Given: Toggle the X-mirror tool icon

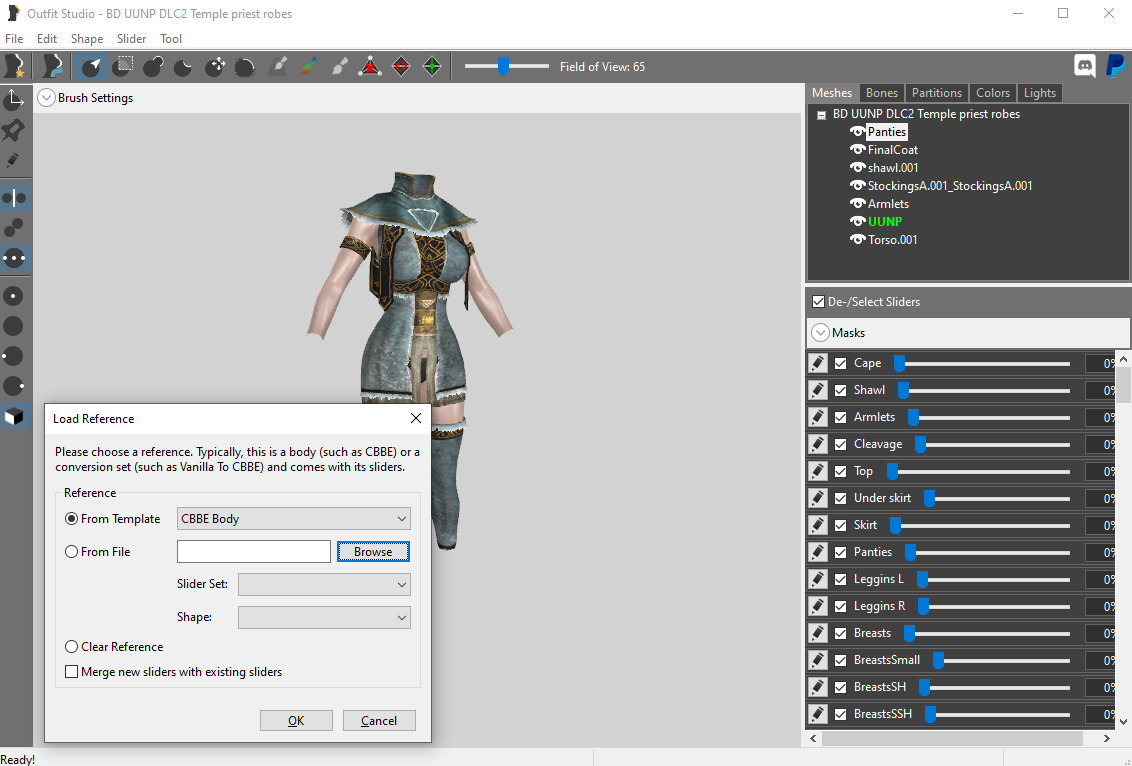Looking at the screenshot, I should click(x=14, y=197).
